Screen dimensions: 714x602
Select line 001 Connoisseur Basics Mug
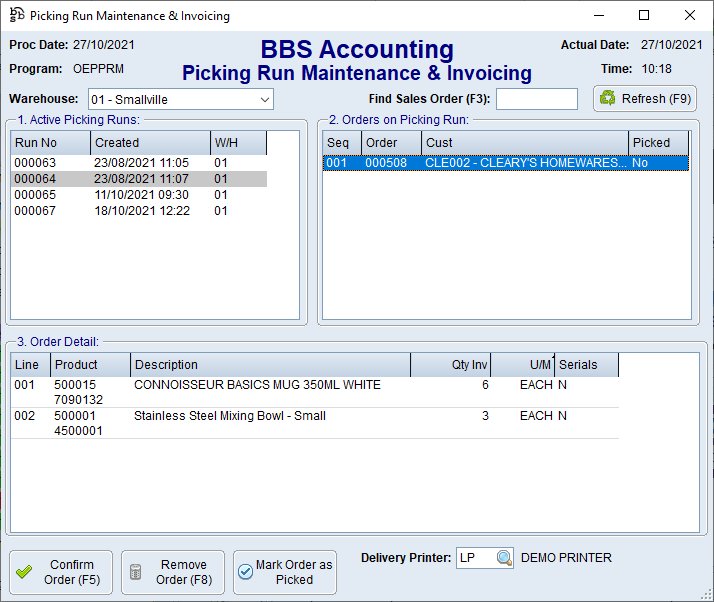(257, 385)
